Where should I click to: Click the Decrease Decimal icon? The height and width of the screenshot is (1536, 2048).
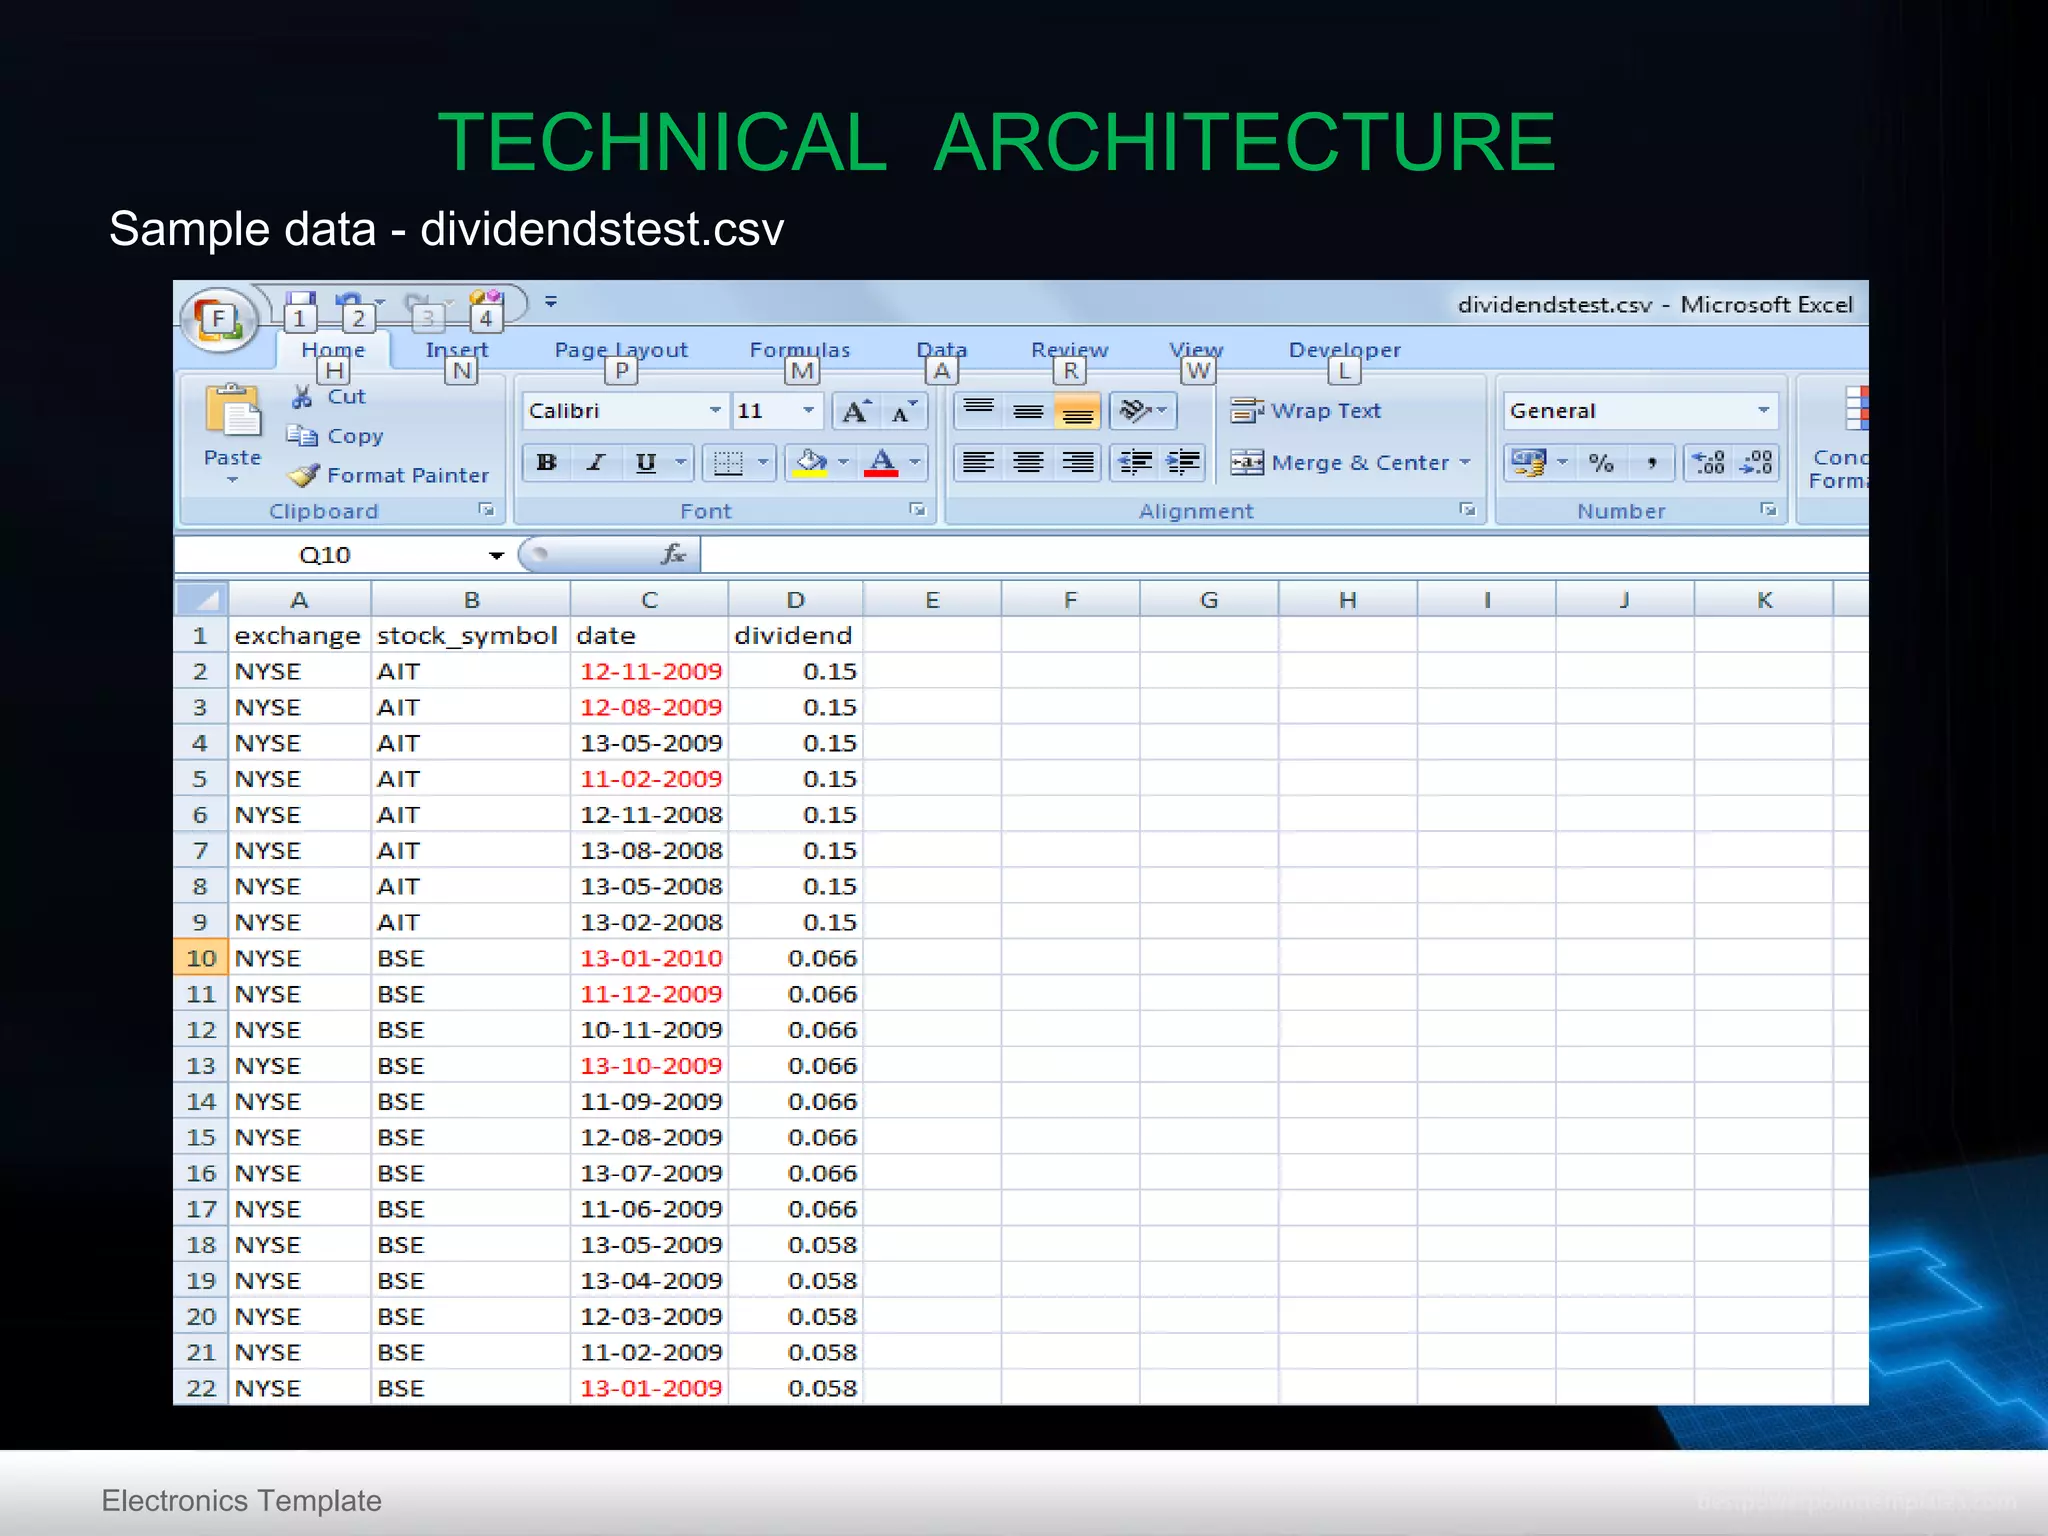(1757, 462)
